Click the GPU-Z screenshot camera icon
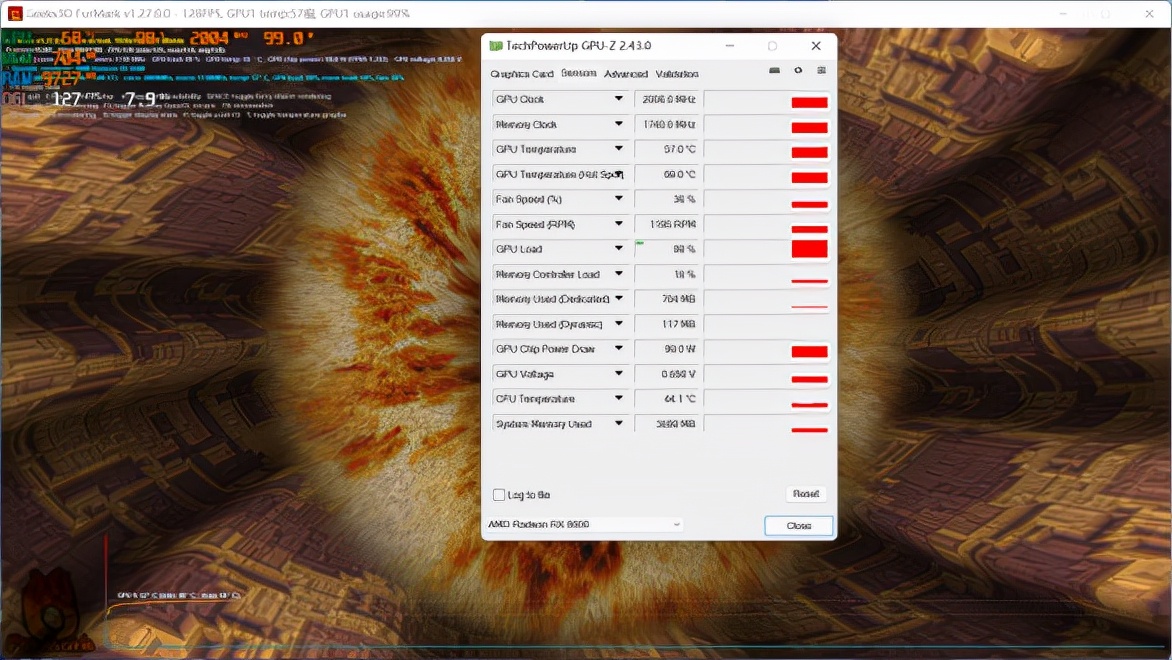 (774, 70)
